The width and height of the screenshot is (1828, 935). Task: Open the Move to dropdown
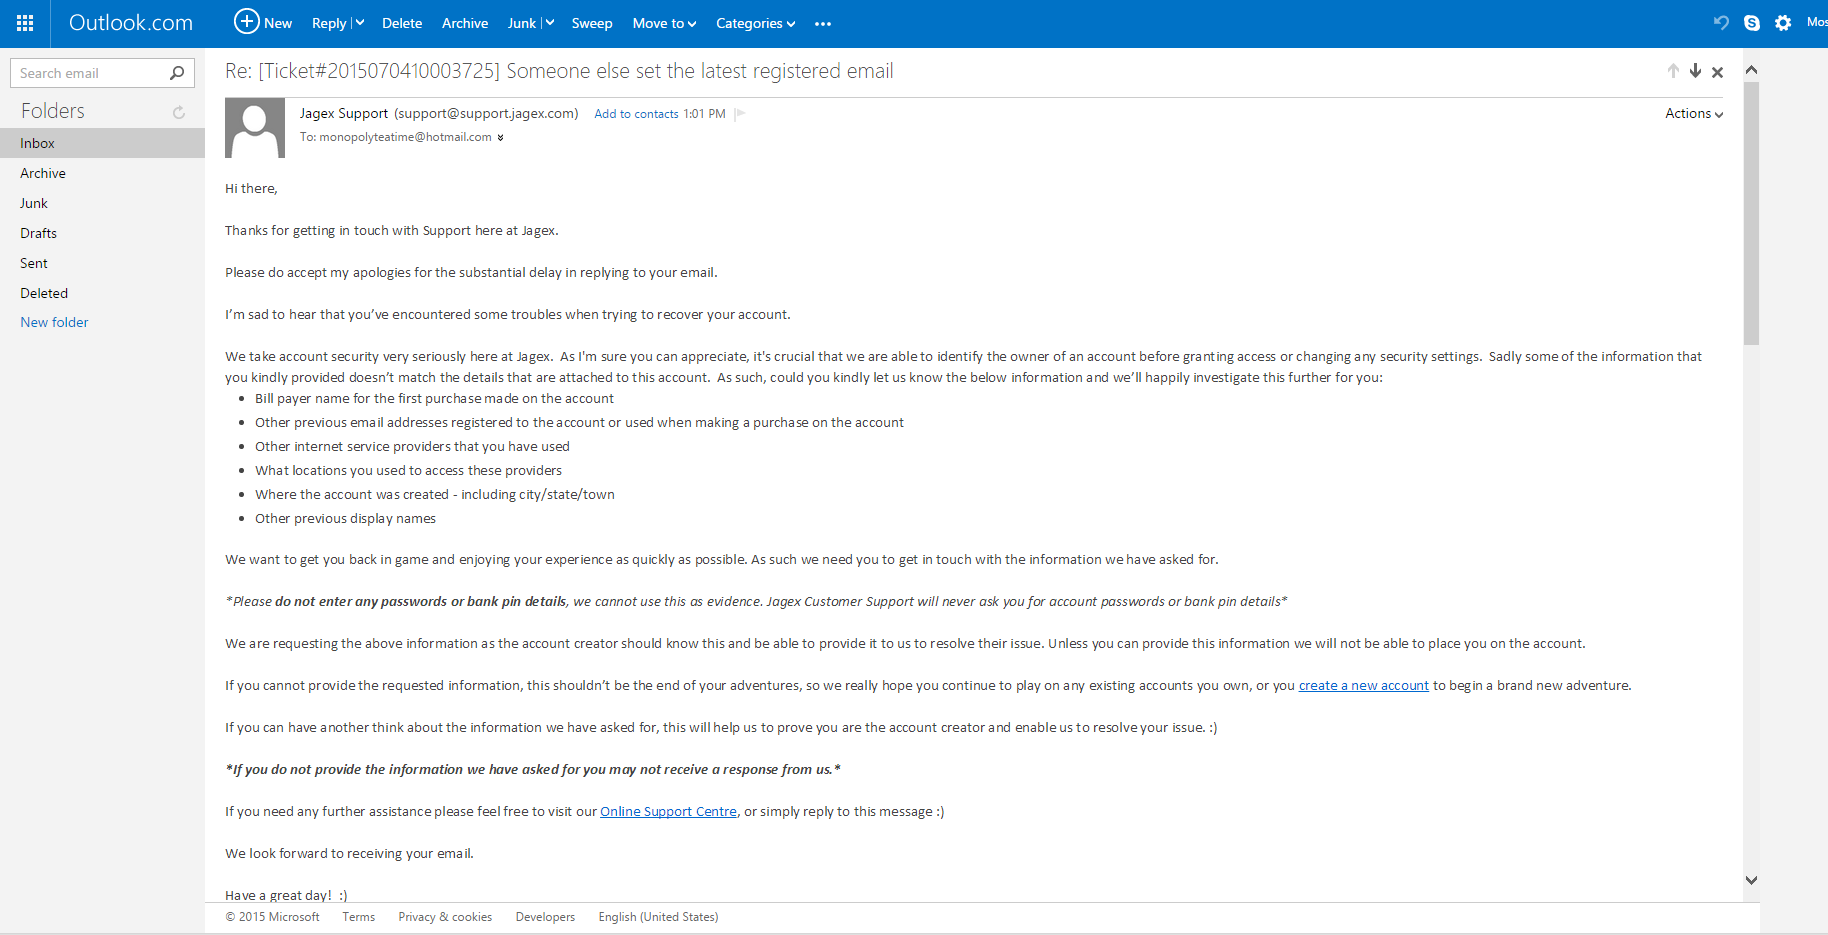point(664,23)
